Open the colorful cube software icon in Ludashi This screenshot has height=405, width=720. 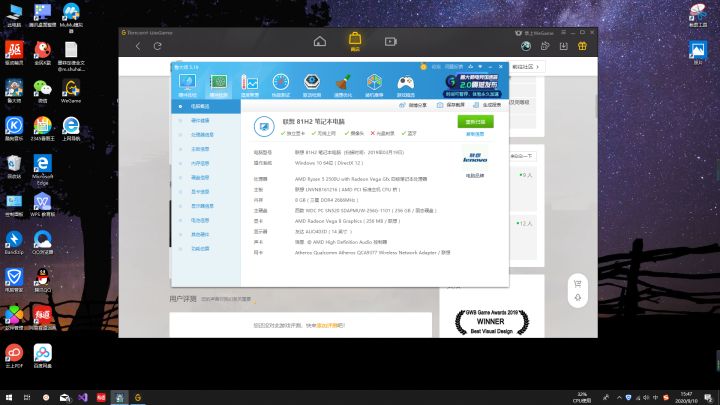(374, 85)
